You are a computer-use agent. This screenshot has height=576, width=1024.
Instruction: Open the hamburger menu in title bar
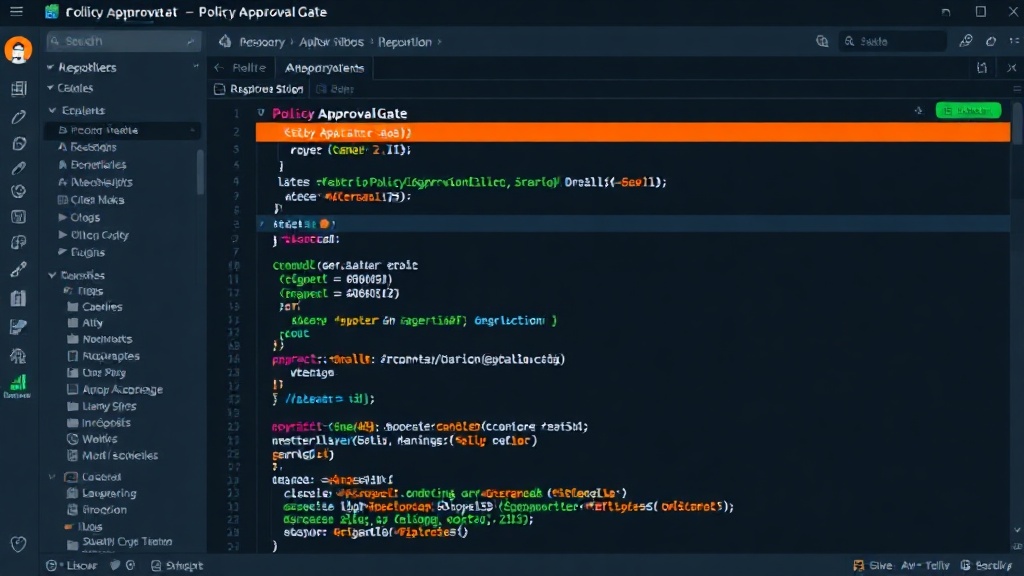pyautogui.click(x=16, y=12)
